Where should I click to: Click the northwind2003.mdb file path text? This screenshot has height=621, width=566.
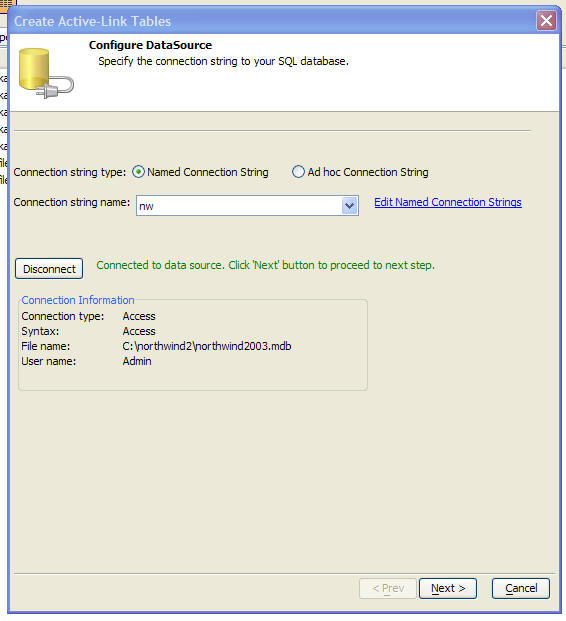click(207, 346)
